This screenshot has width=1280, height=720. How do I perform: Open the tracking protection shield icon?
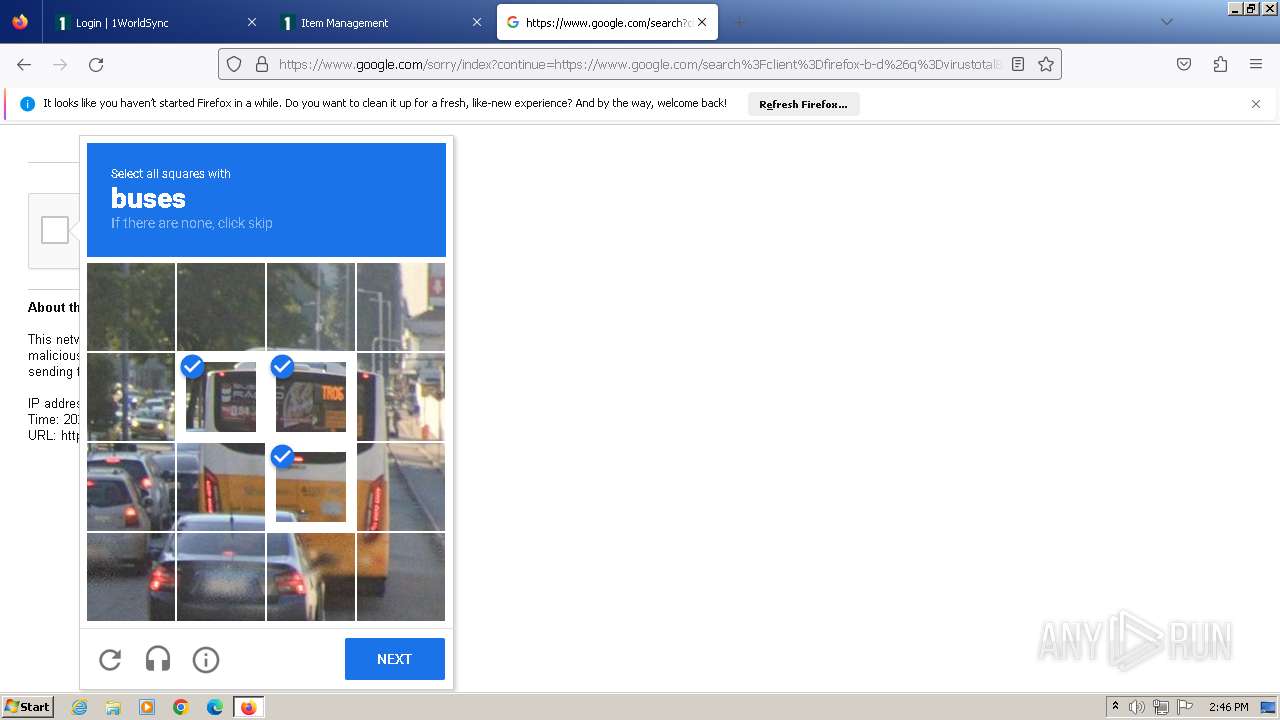pyautogui.click(x=234, y=64)
